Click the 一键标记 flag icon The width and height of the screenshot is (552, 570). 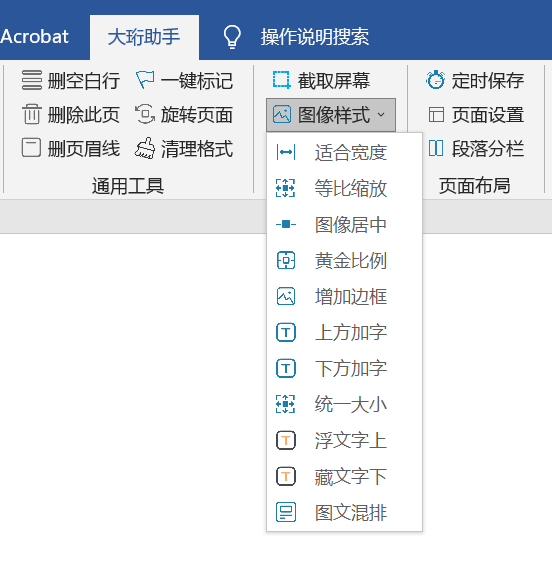(145, 80)
